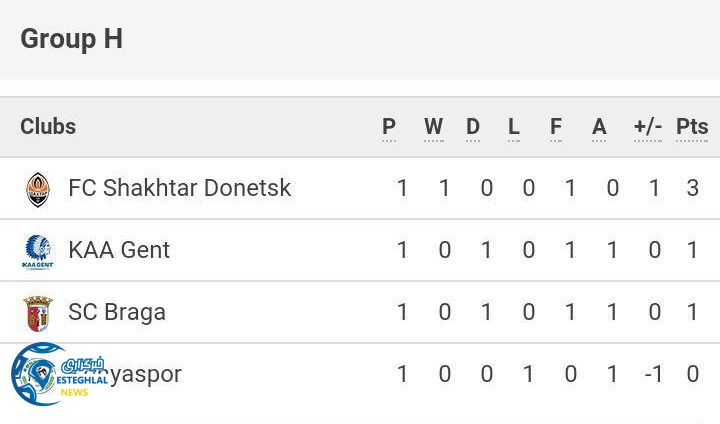The image size is (720, 424).
Task: Click the P (played) column header
Action: (389, 127)
